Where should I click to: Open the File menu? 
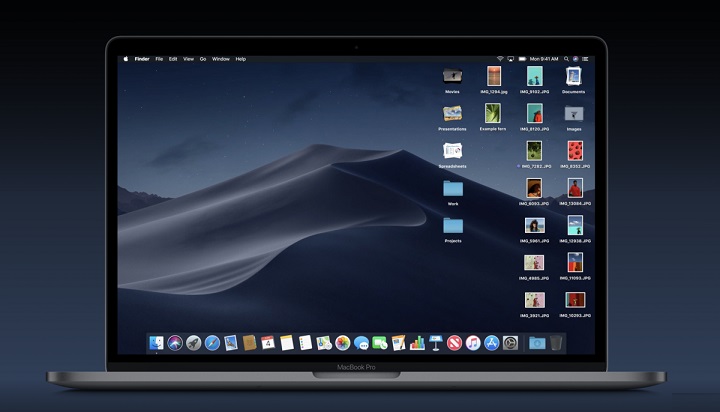(159, 59)
